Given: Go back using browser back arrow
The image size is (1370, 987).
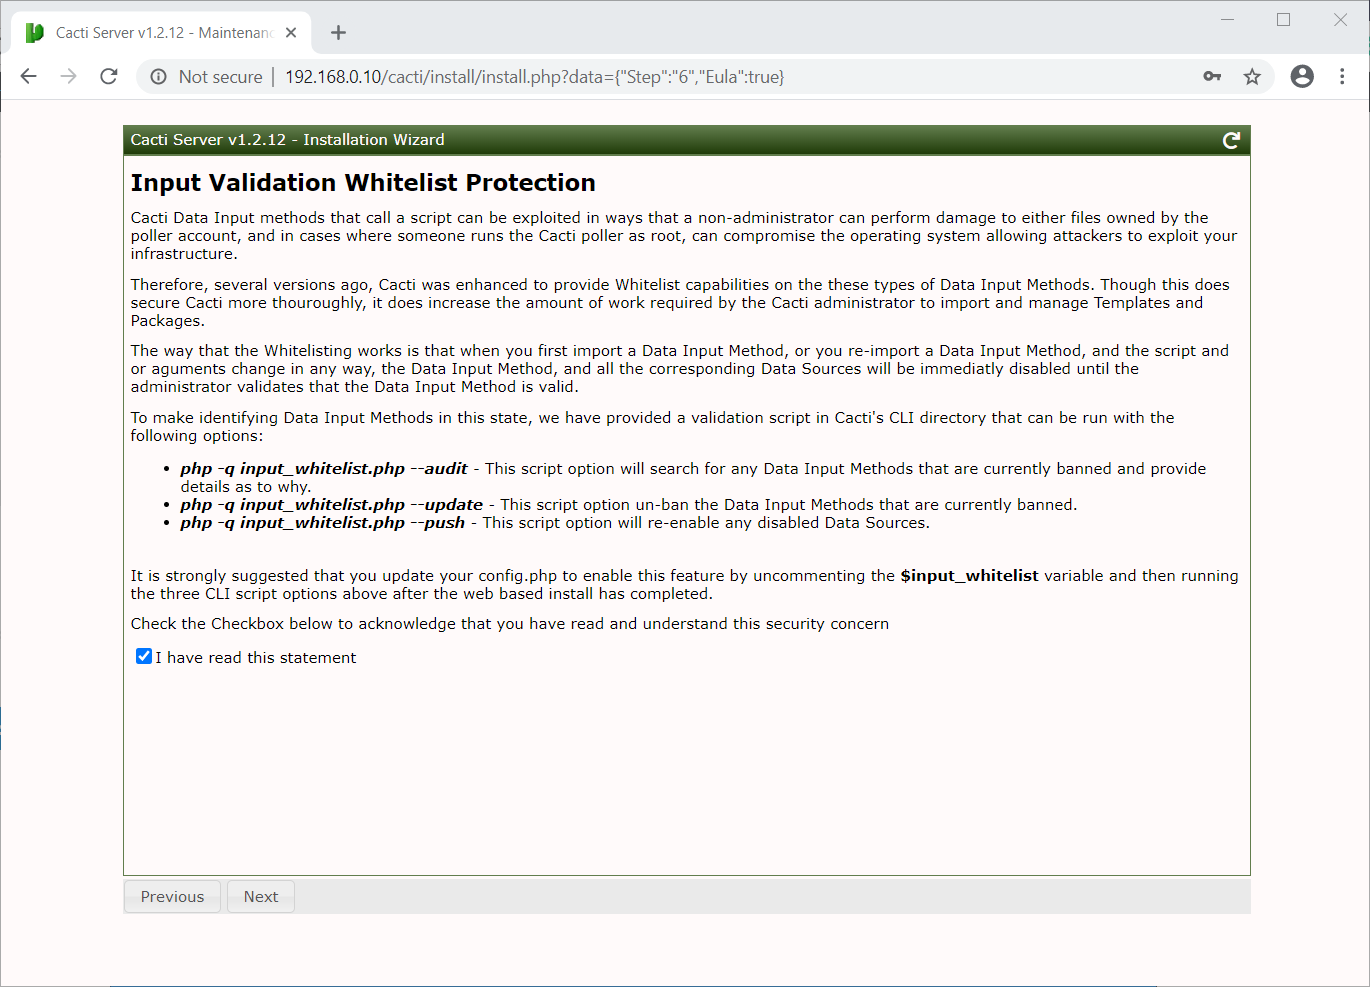Looking at the screenshot, I should point(29,76).
